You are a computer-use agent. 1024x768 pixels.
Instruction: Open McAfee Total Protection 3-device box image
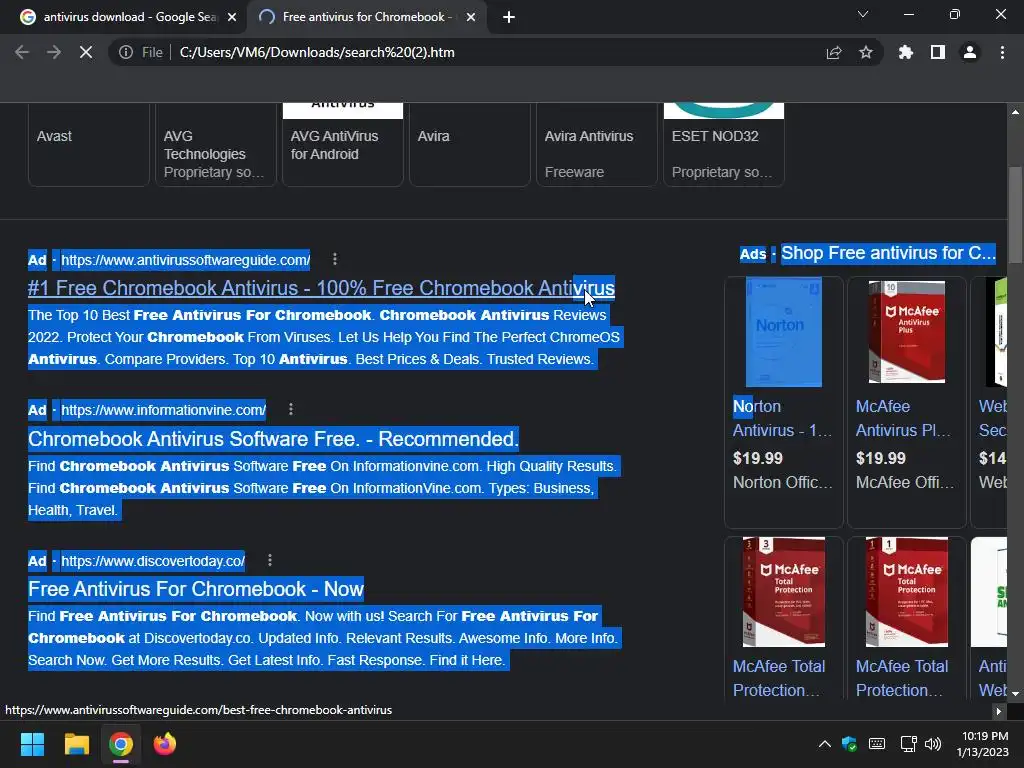[784, 592]
